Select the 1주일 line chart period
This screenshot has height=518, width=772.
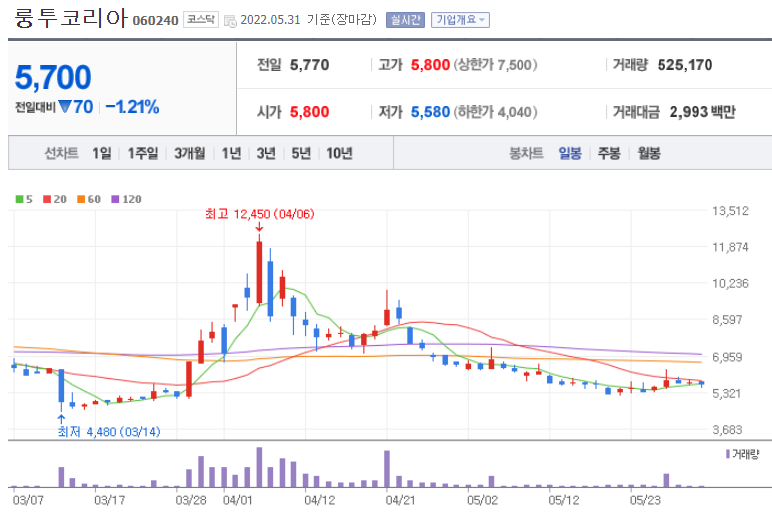pyautogui.click(x=143, y=153)
